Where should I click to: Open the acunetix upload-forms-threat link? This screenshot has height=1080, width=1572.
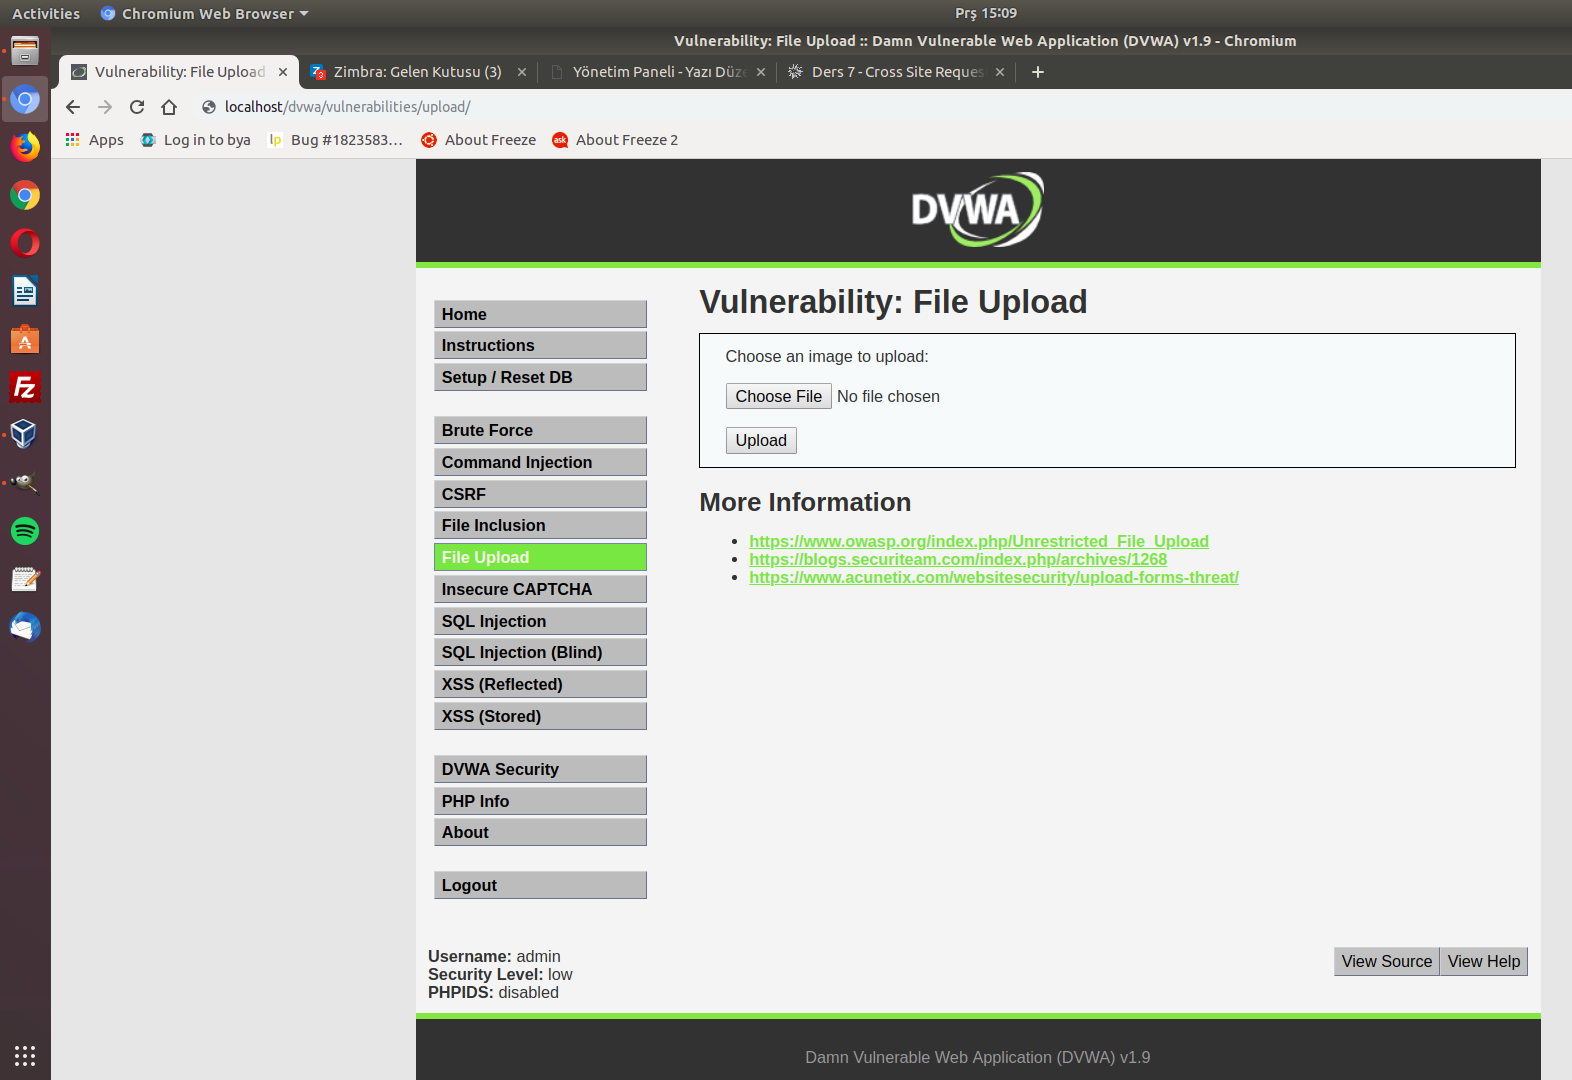click(x=994, y=577)
